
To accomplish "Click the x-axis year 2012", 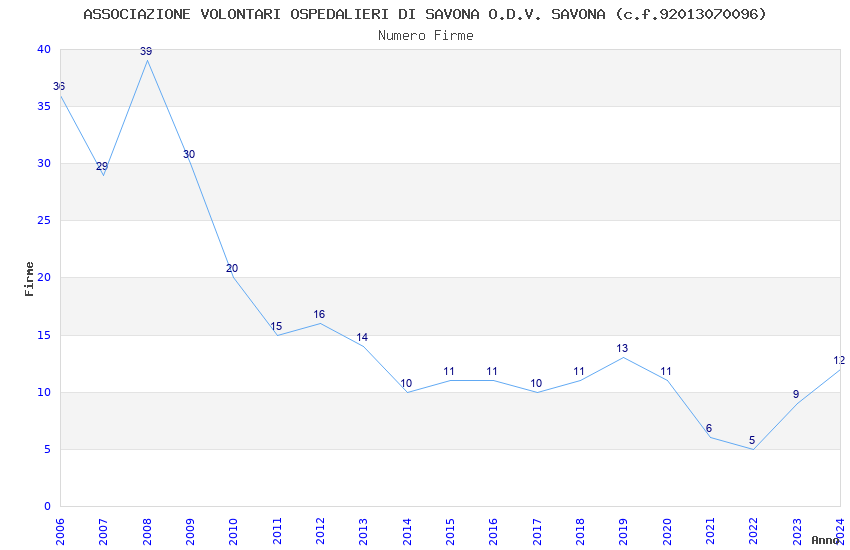I will [x=320, y=531].
